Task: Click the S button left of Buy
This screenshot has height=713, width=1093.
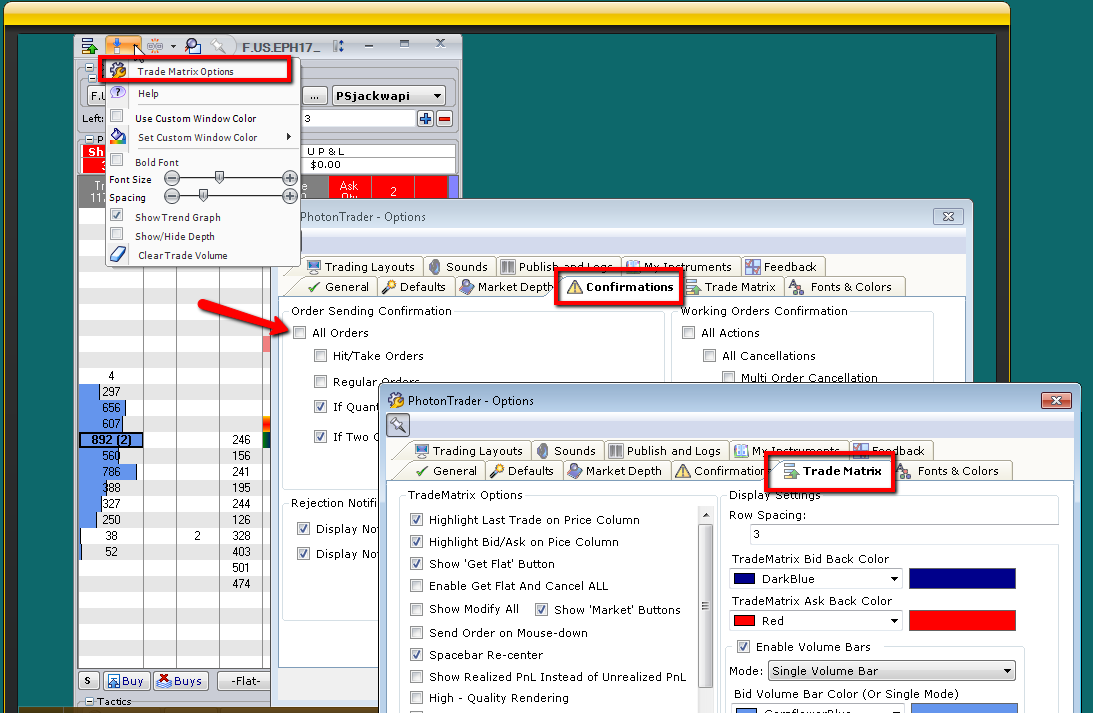Action: point(87,681)
